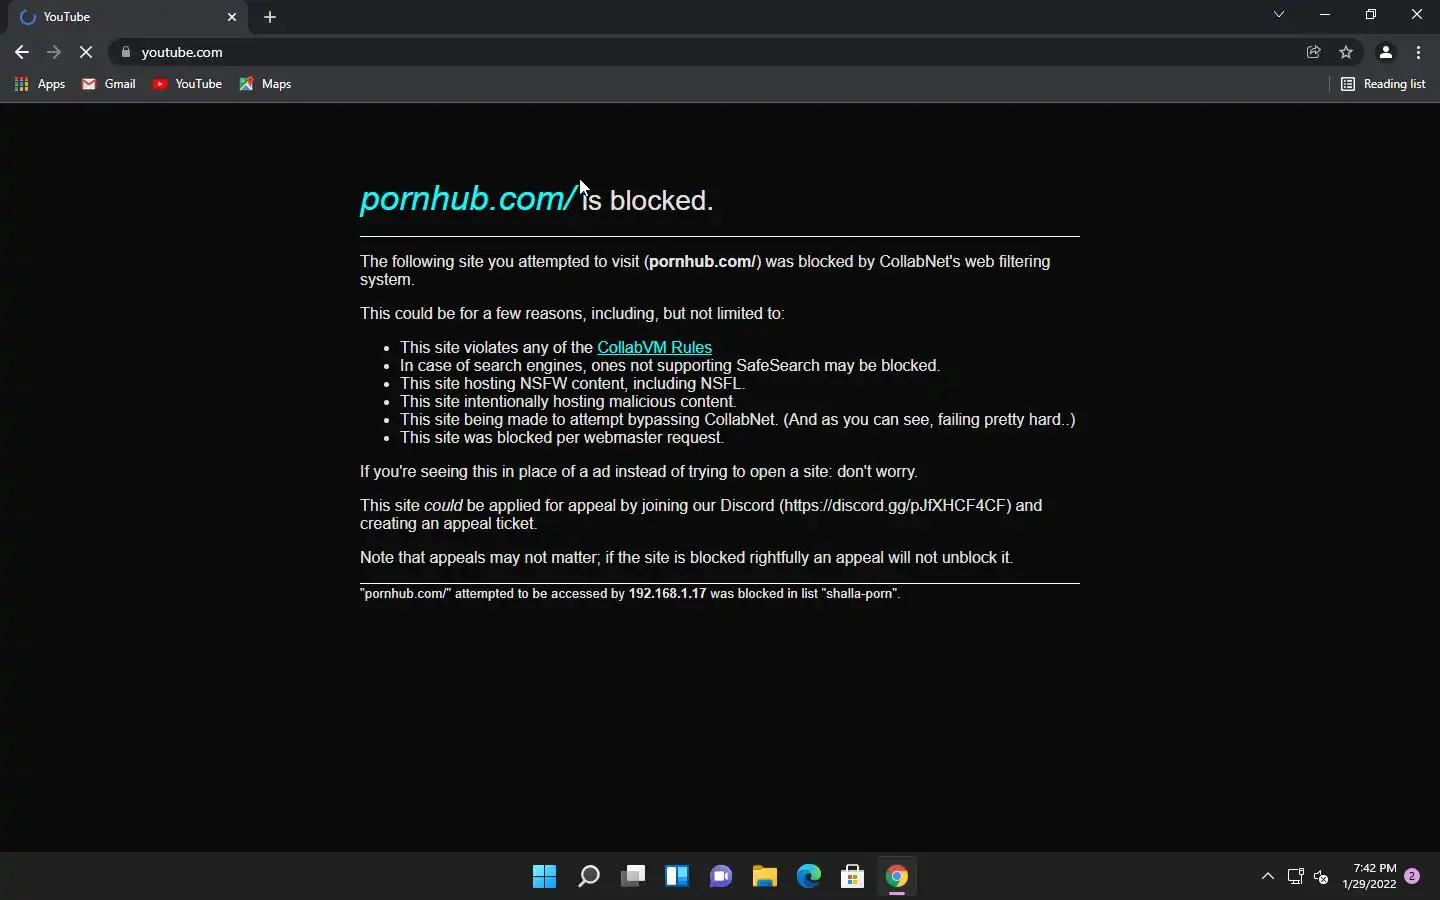Bookmark this tab with the star icon
This screenshot has height=900, width=1440.
click(x=1346, y=52)
